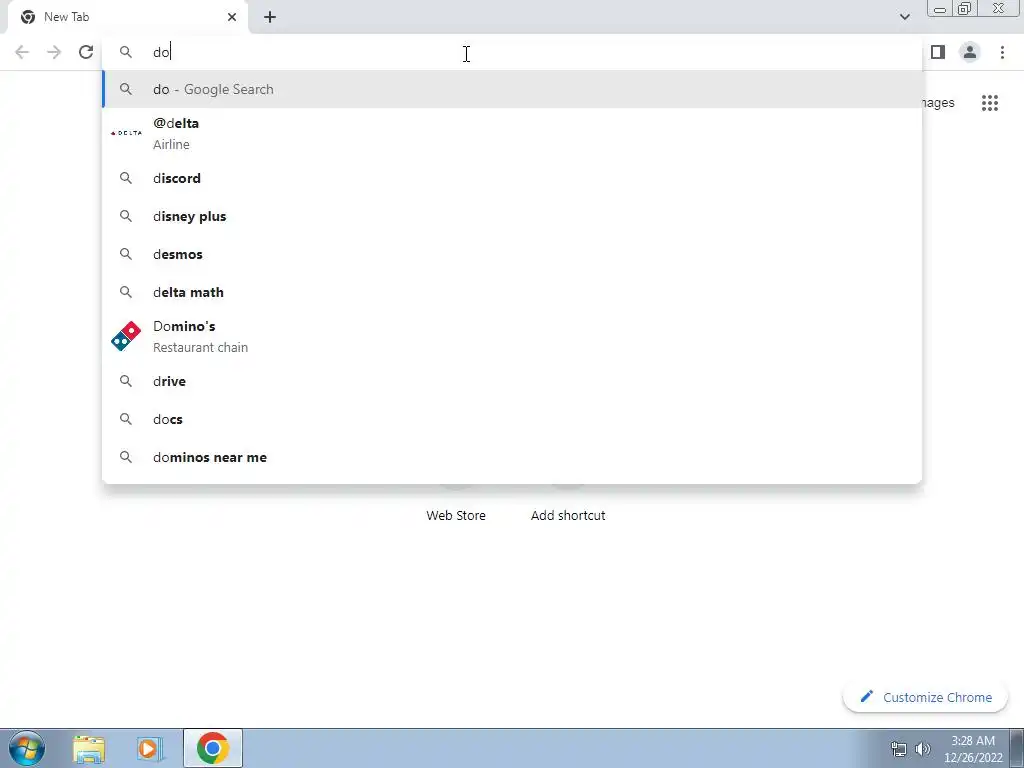This screenshot has height=768, width=1024.
Task: Toggle the side panel icon
Action: coord(938,52)
